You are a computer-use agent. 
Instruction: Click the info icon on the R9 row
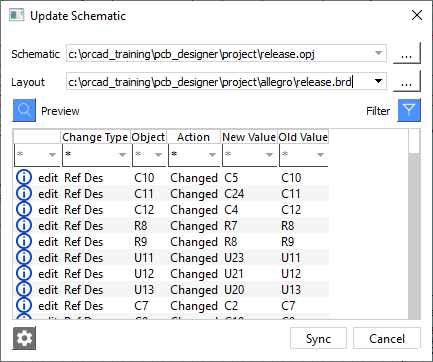point(24,241)
